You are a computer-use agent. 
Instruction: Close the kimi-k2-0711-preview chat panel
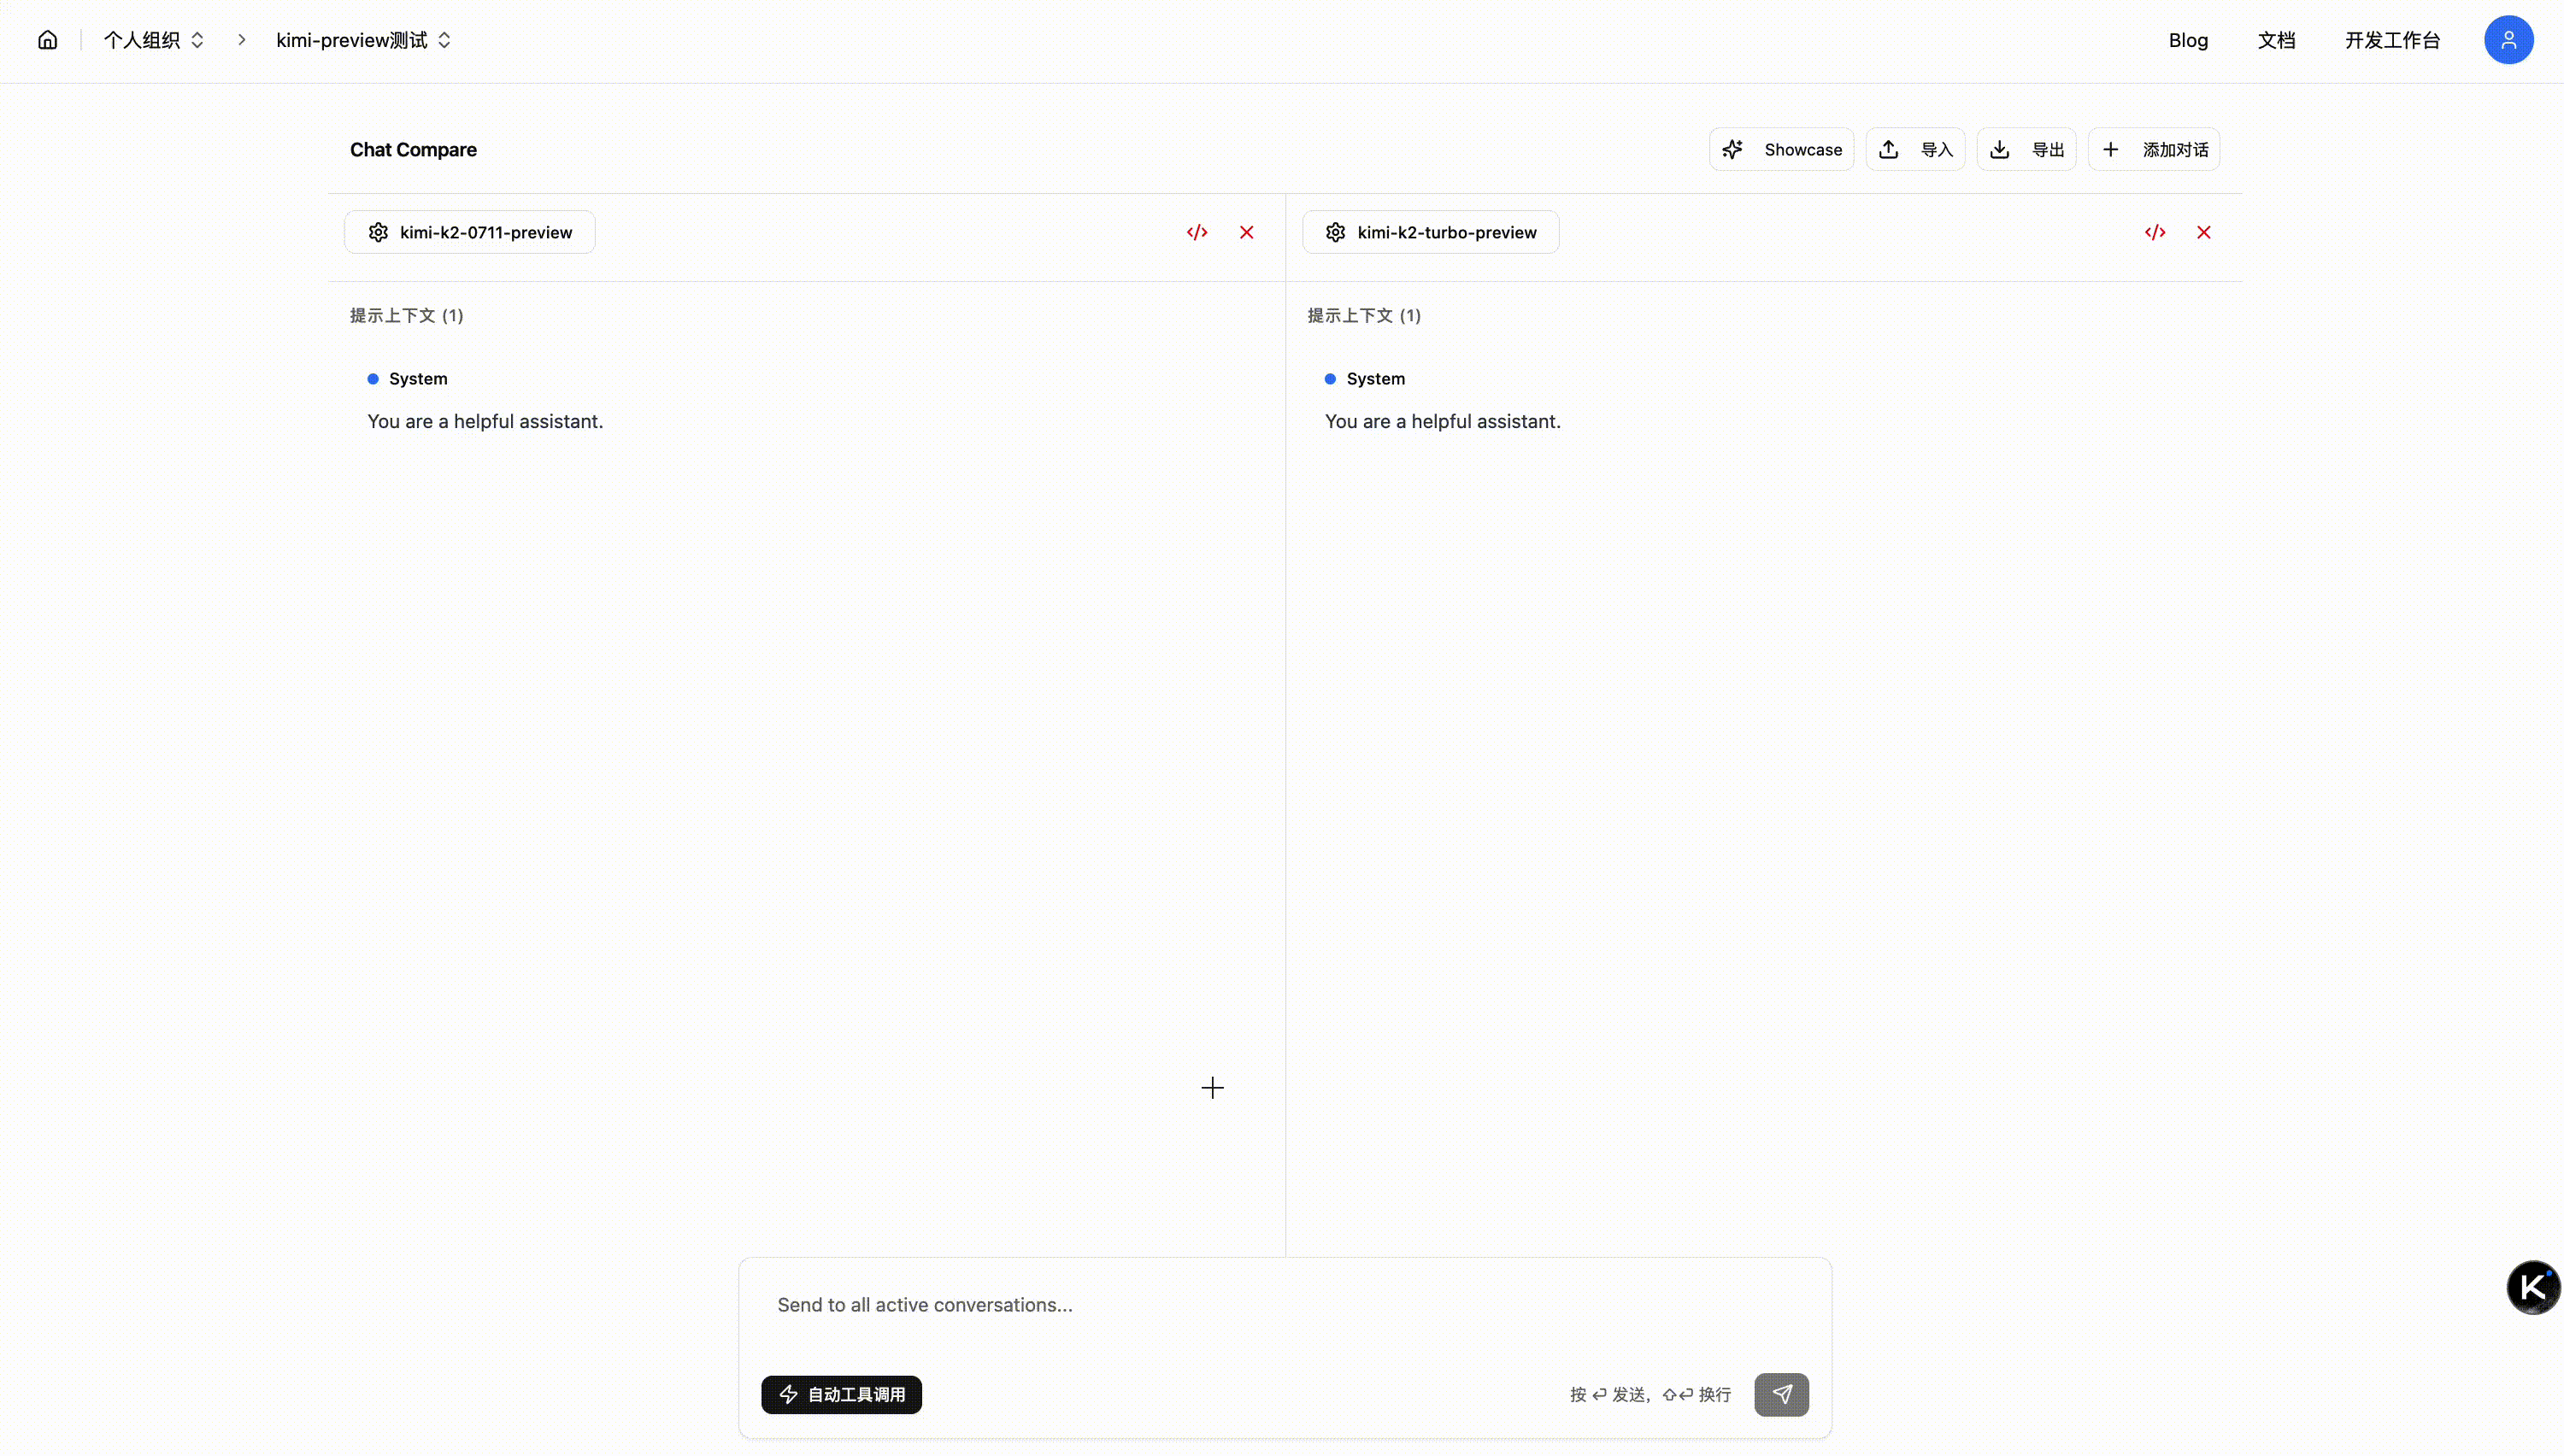click(x=1246, y=232)
